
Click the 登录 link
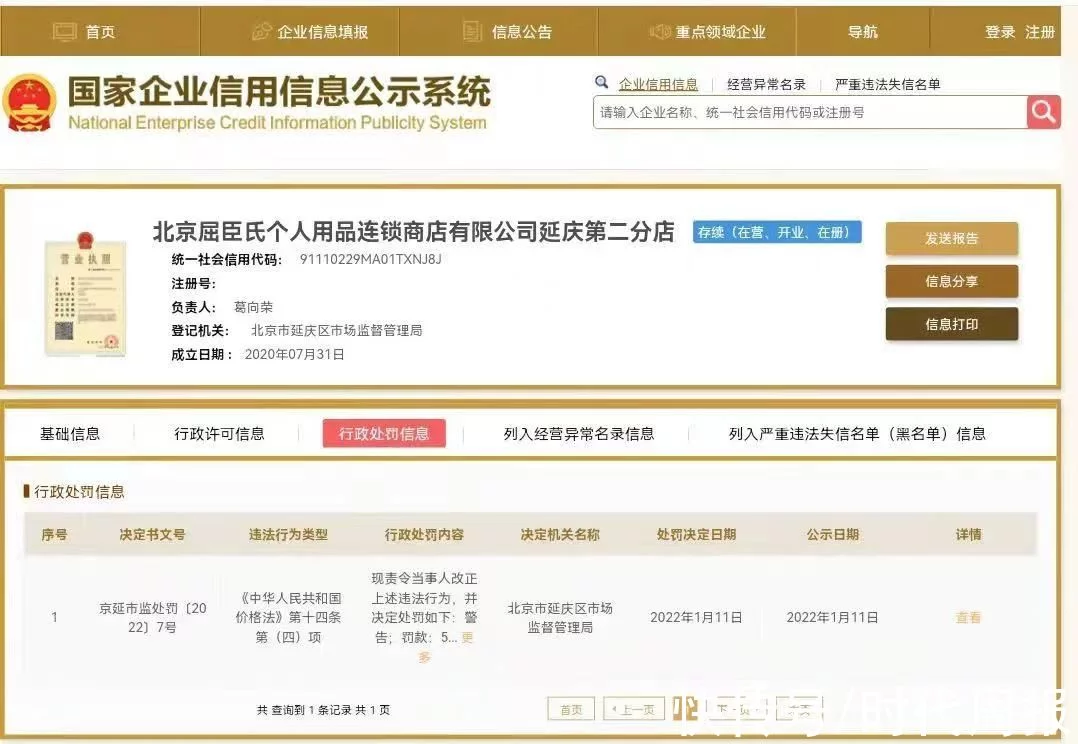[x=1000, y=32]
